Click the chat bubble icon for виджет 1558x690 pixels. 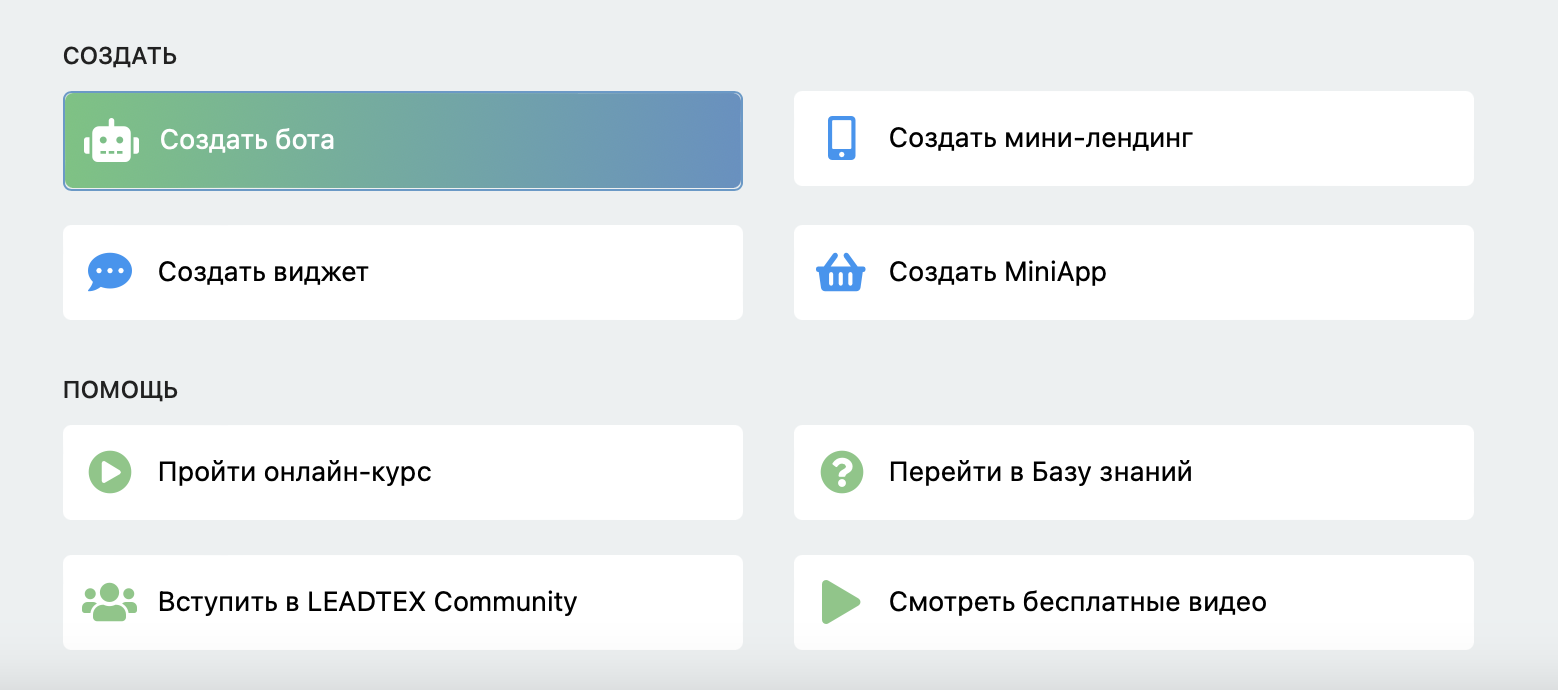pos(110,272)
